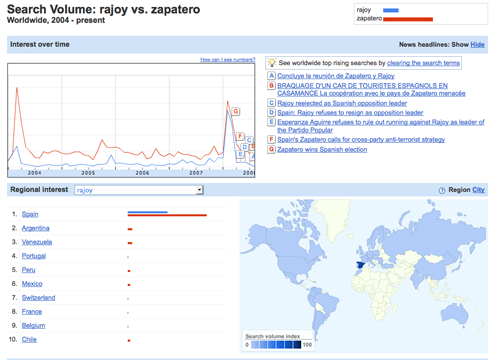Click Australia on the world map

tap(455, 315)
